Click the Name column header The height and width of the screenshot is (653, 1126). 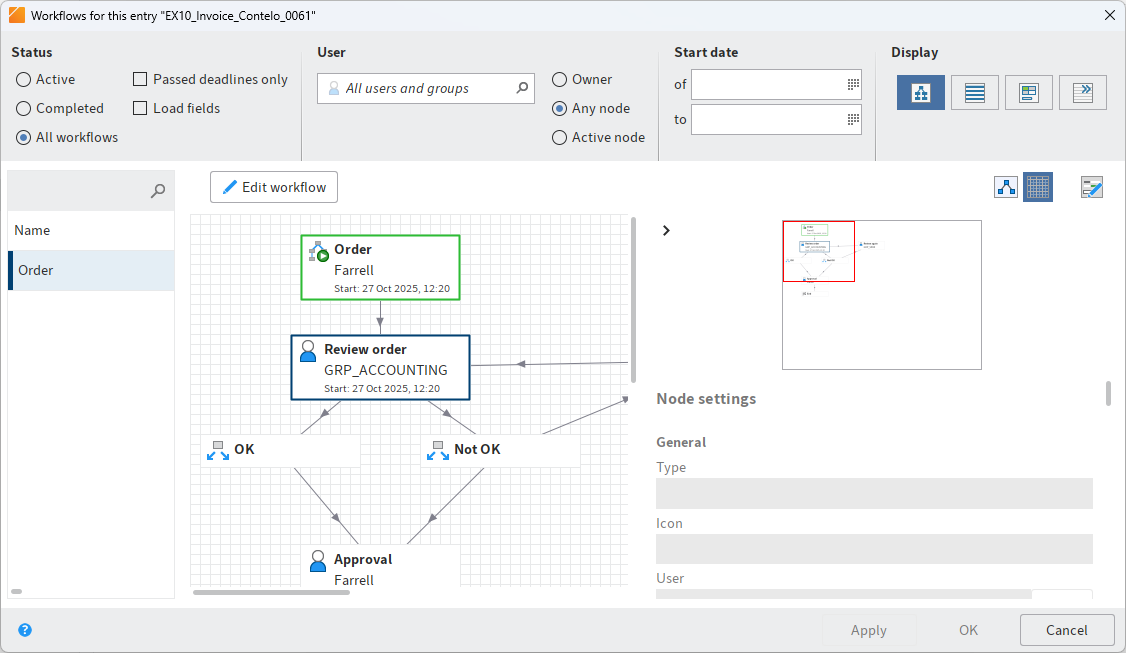(31, 230)
